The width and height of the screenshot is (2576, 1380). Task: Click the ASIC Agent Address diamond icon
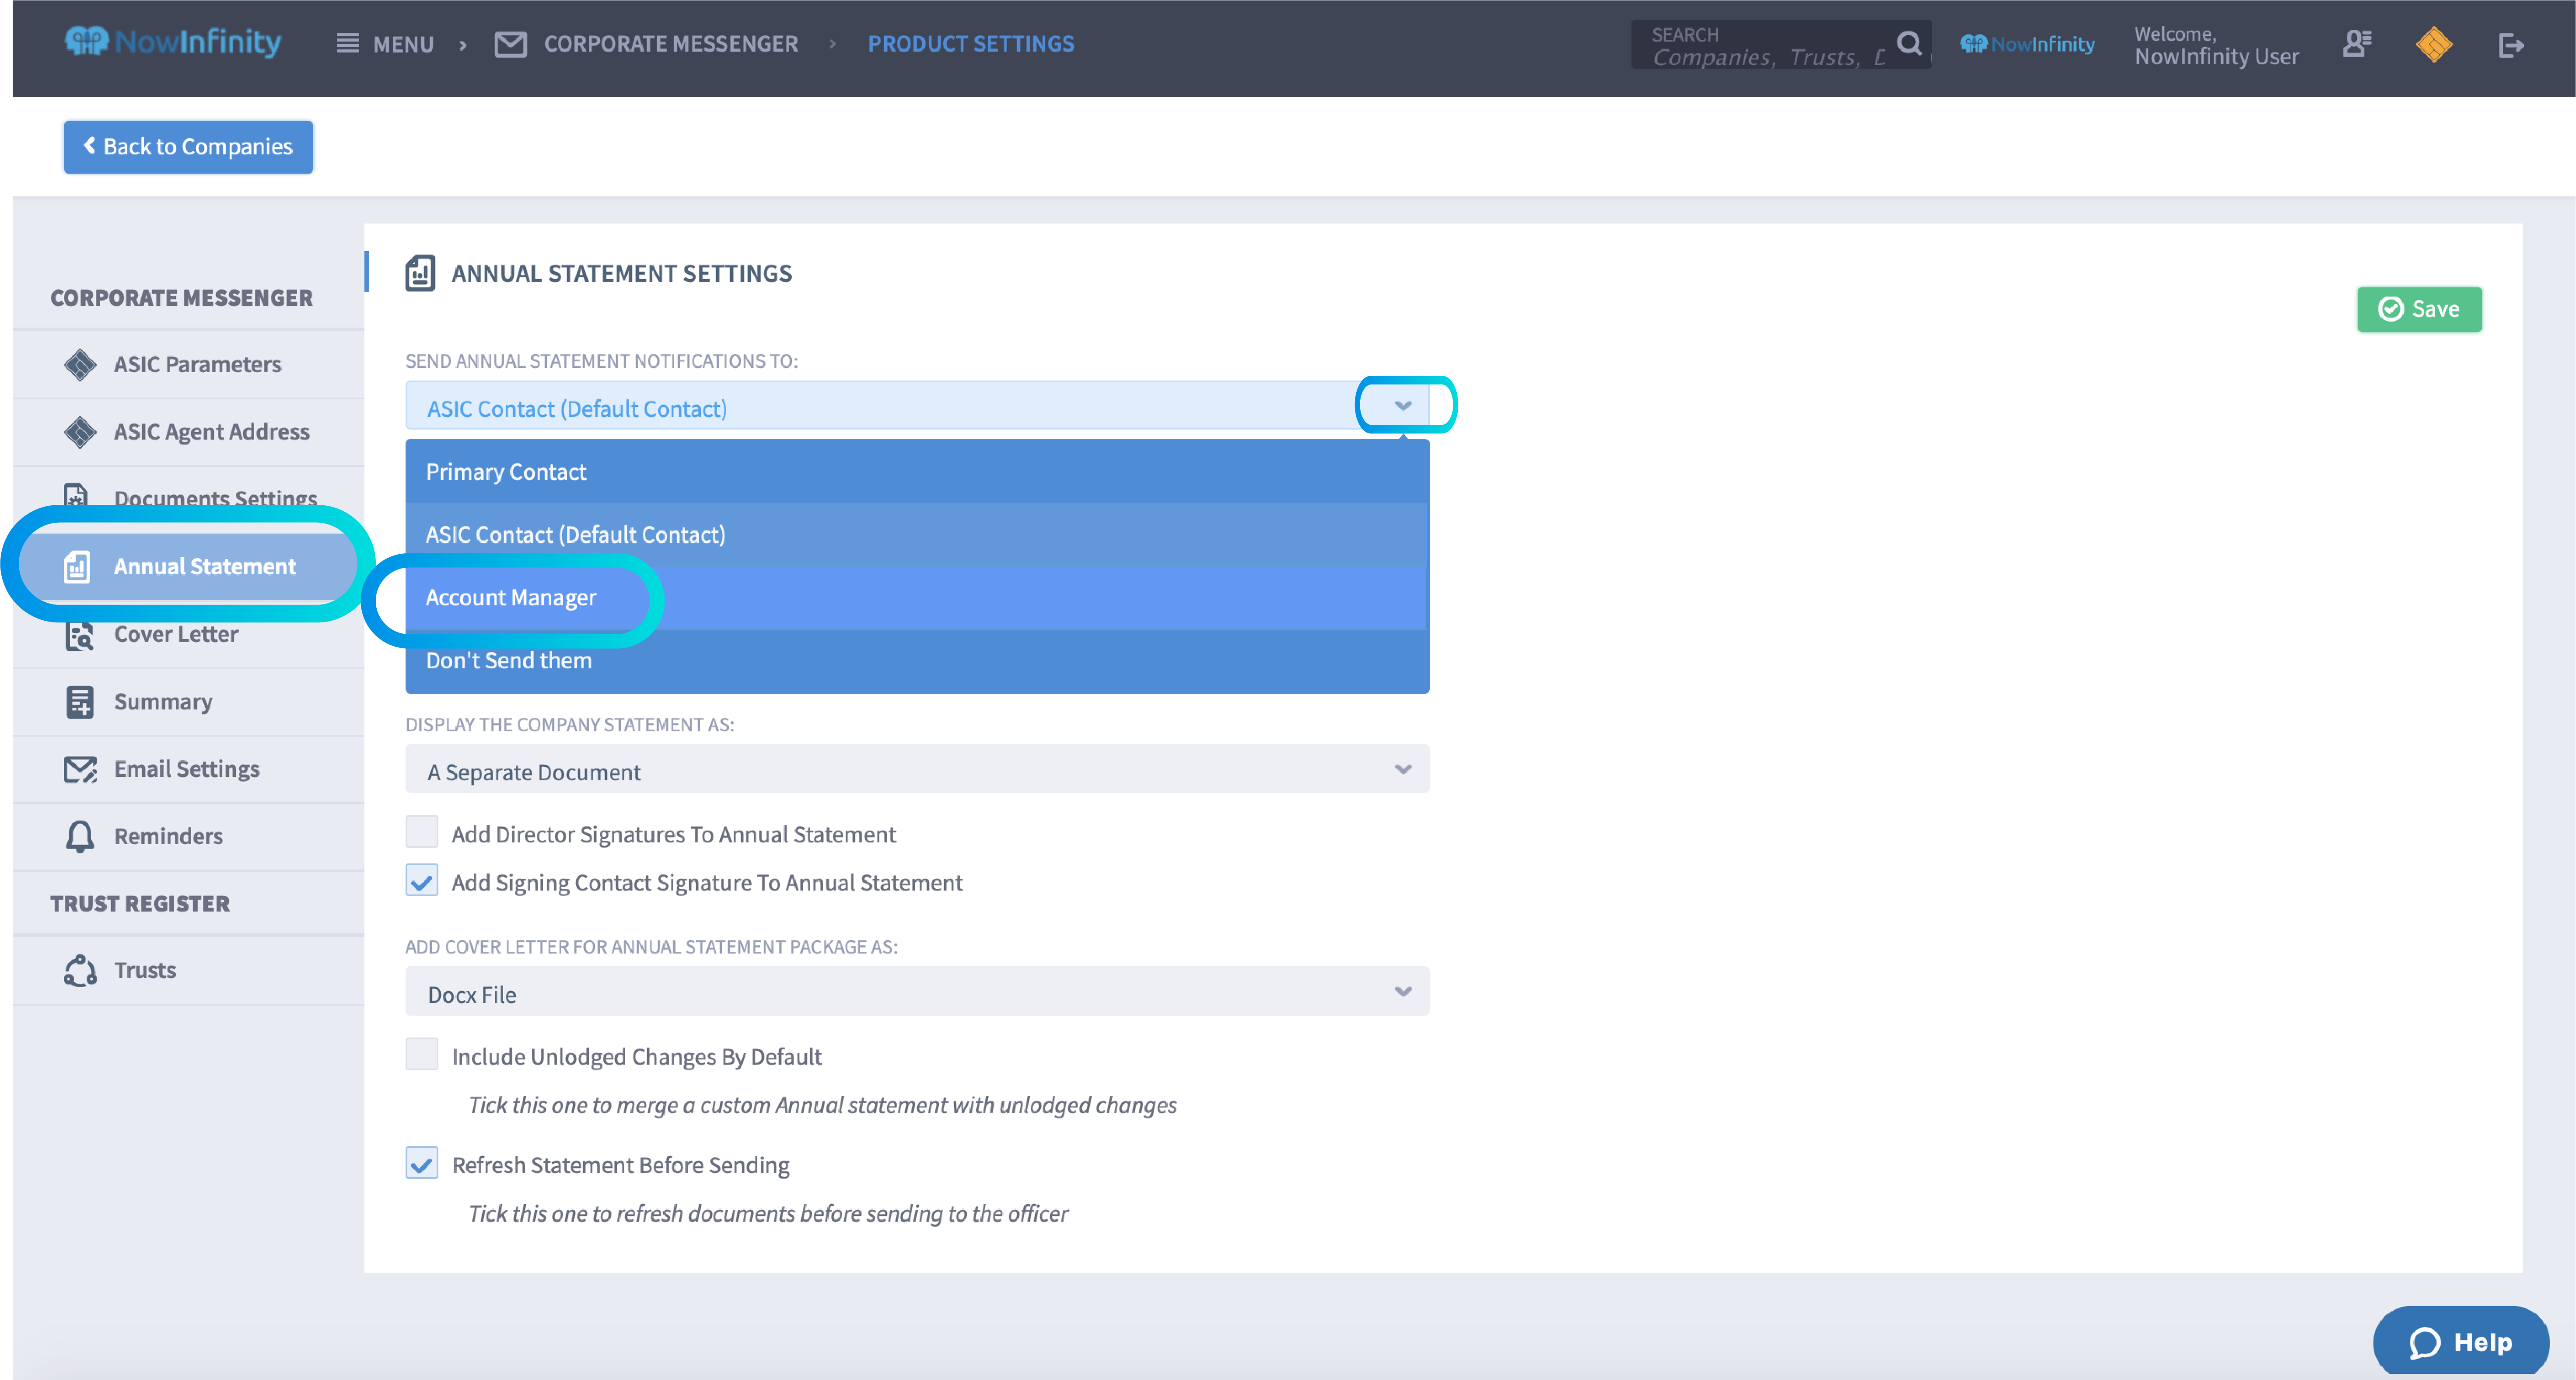point(80,432)
